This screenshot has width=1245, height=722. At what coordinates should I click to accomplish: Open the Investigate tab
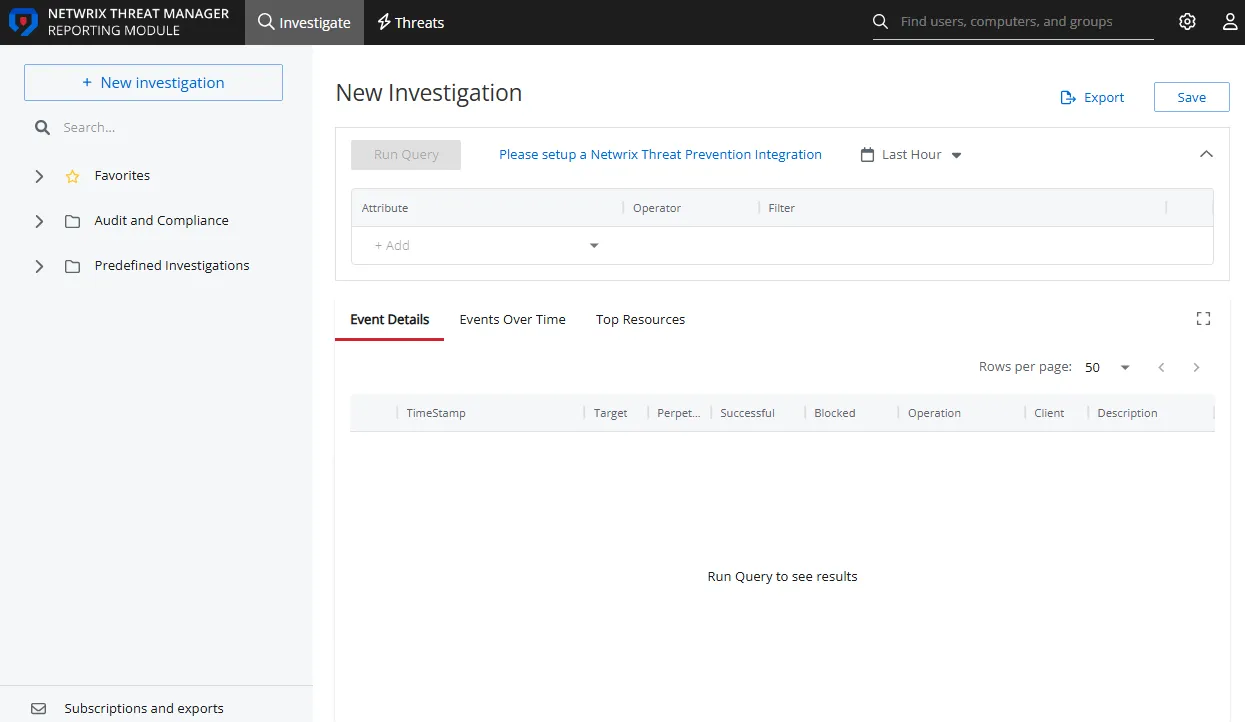(305, 22)
